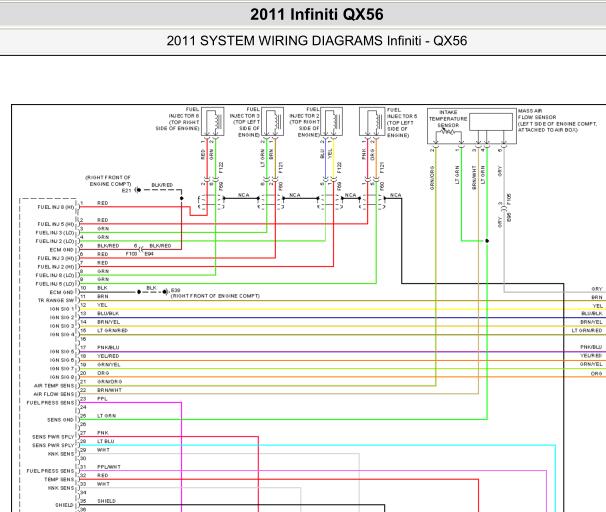The height and width of the screenshot is (512, 606).
Task: Click the Fuel Injector 5 component label
Action: click(402, 122)
